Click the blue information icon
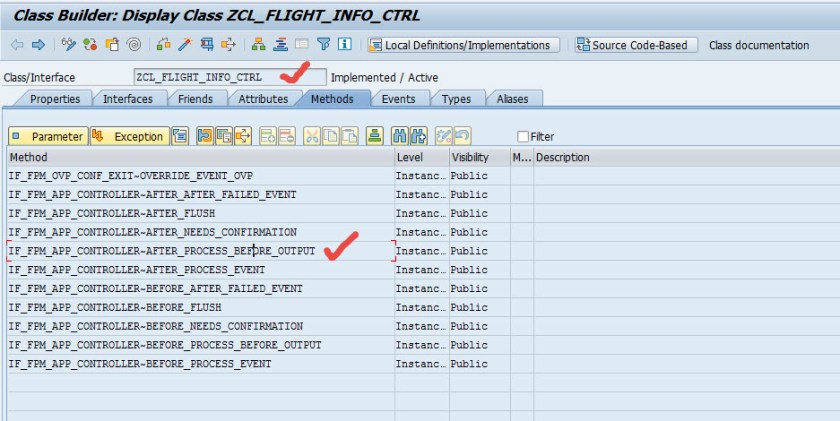 coord(344,45)
